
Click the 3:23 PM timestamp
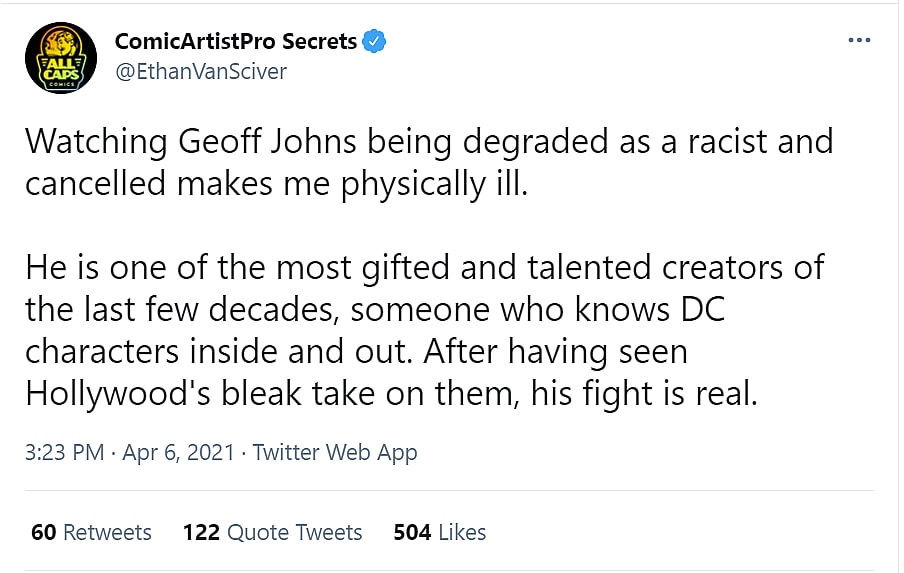click(64, 452)
